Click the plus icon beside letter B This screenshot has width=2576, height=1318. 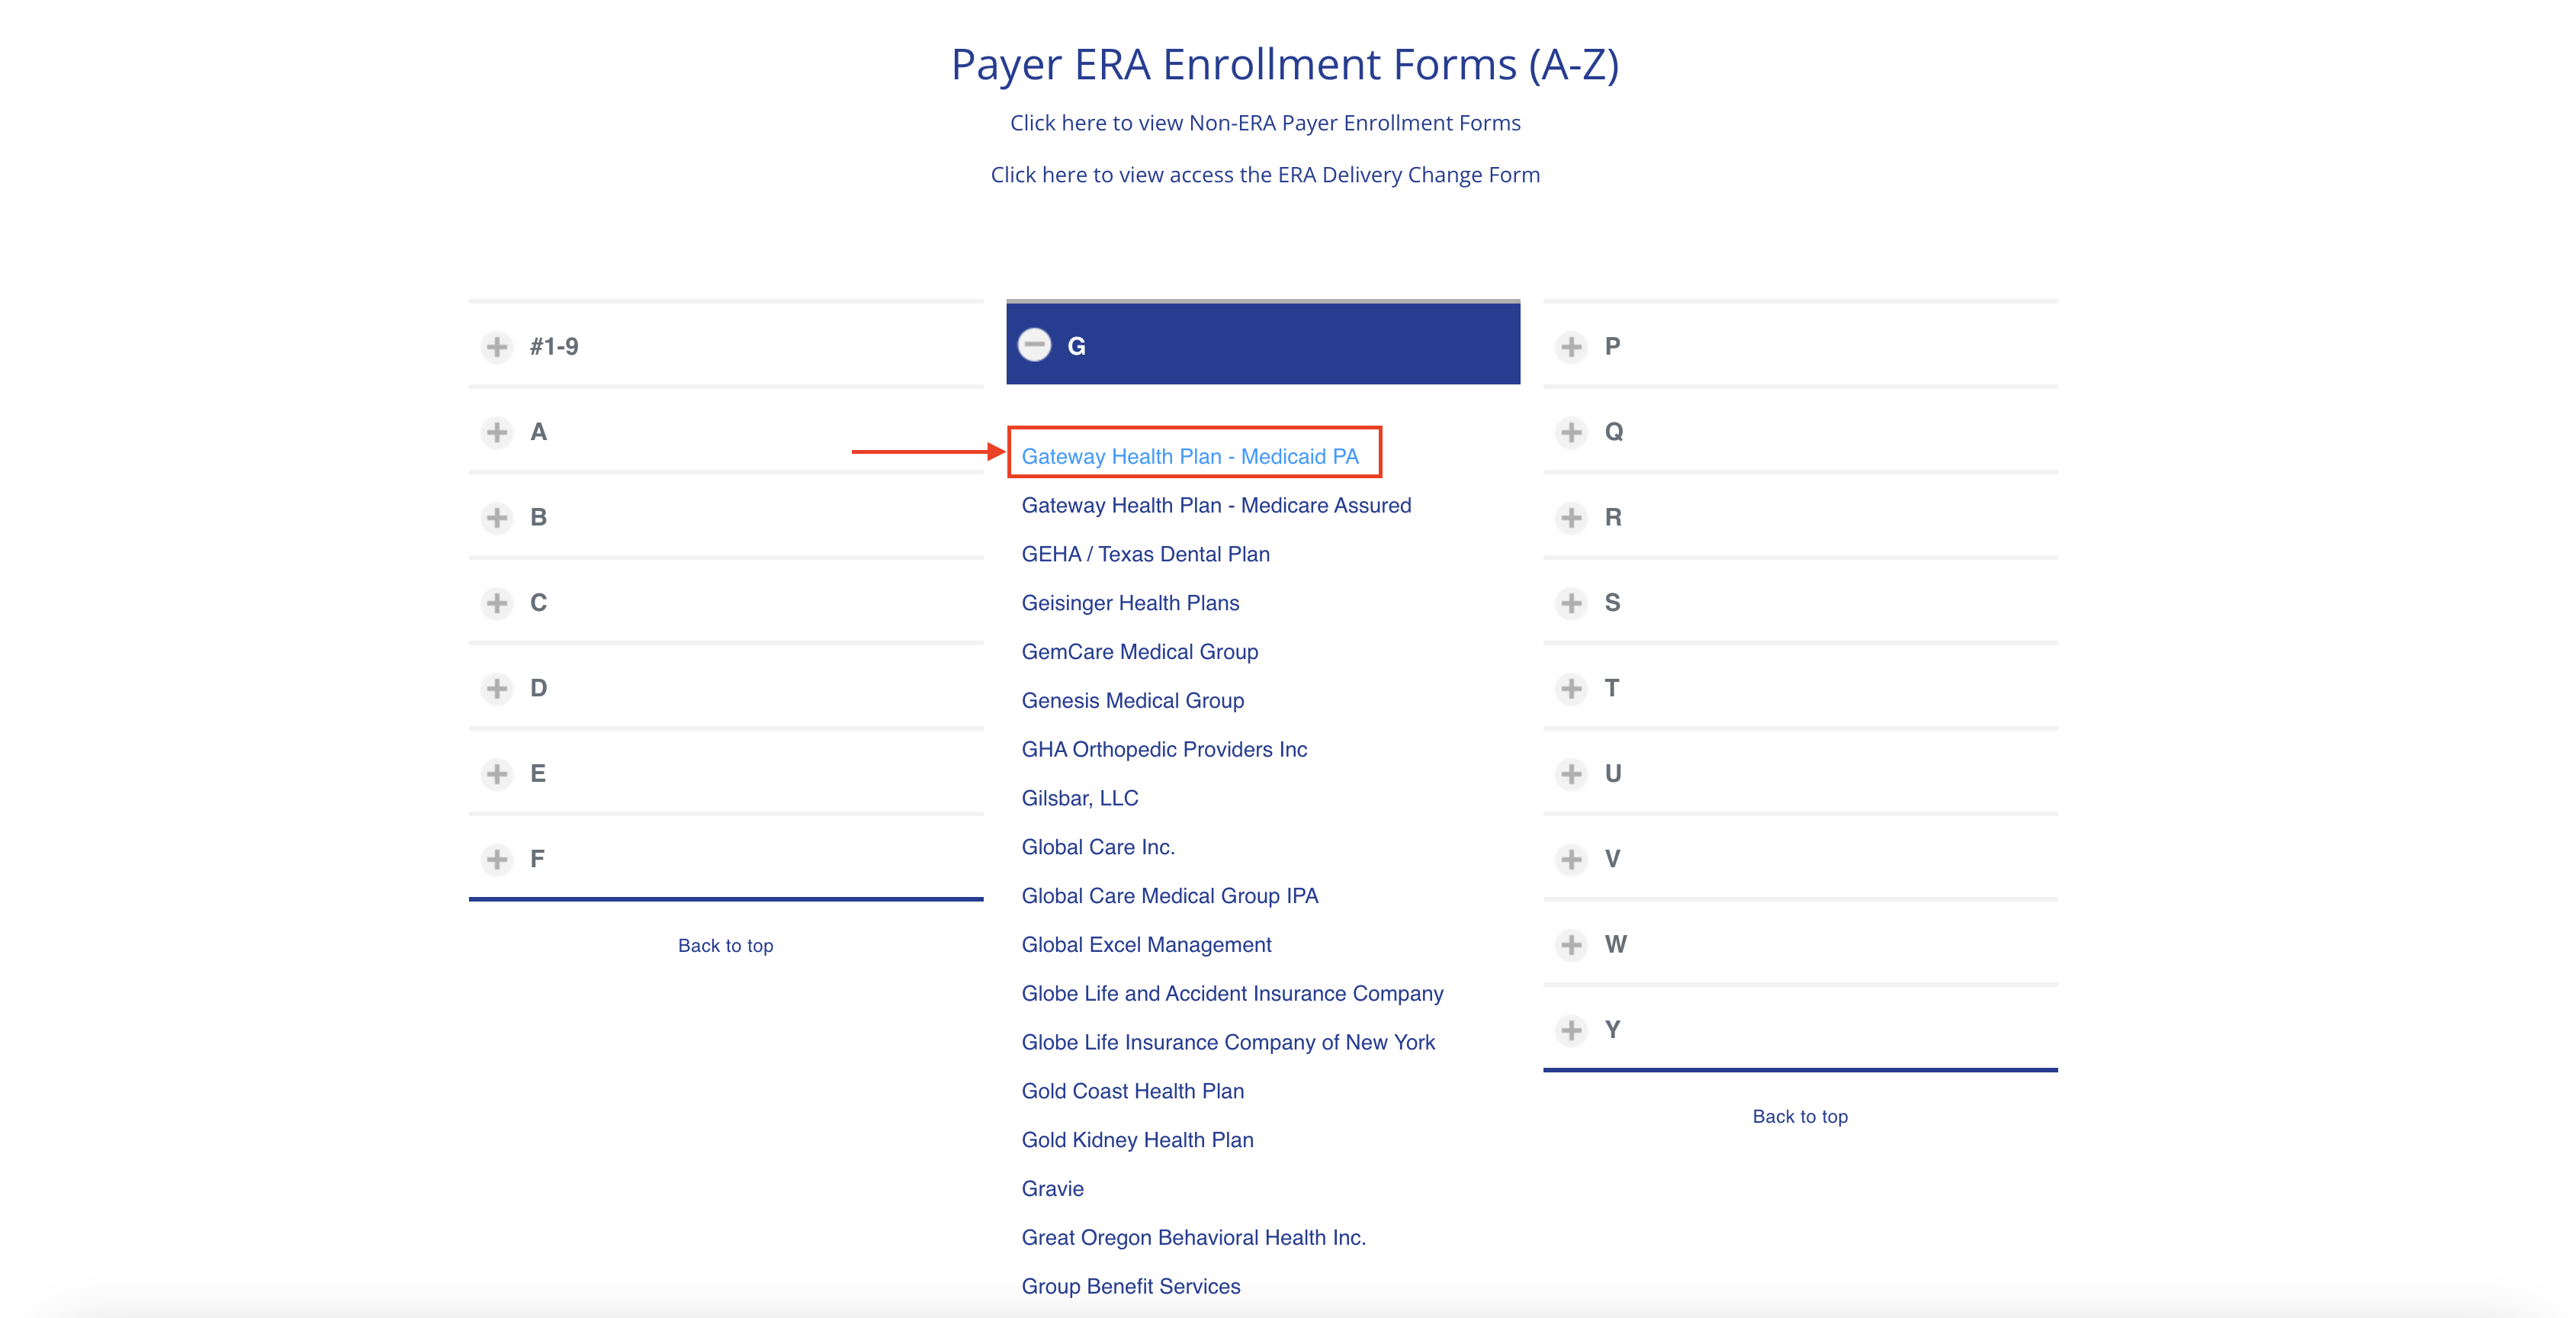[x=496, y=518]
